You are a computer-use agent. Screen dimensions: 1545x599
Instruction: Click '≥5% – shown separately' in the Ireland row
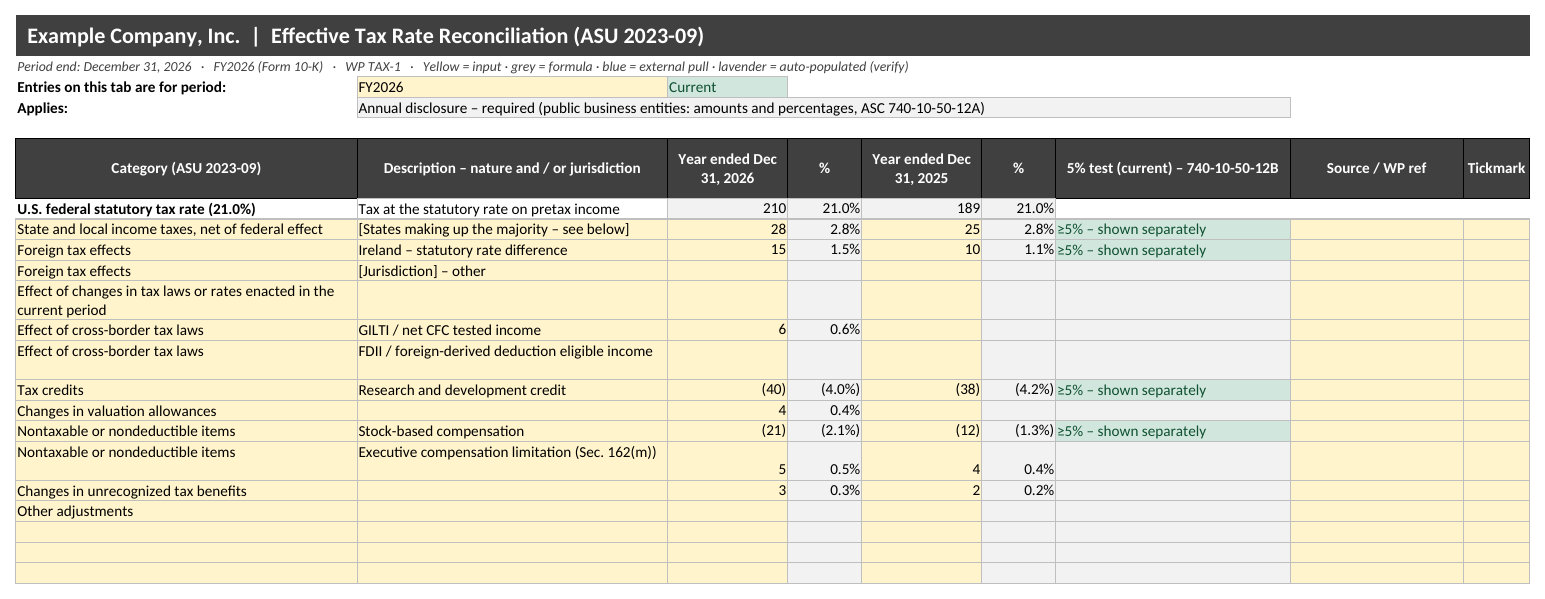pos(1172,250)
